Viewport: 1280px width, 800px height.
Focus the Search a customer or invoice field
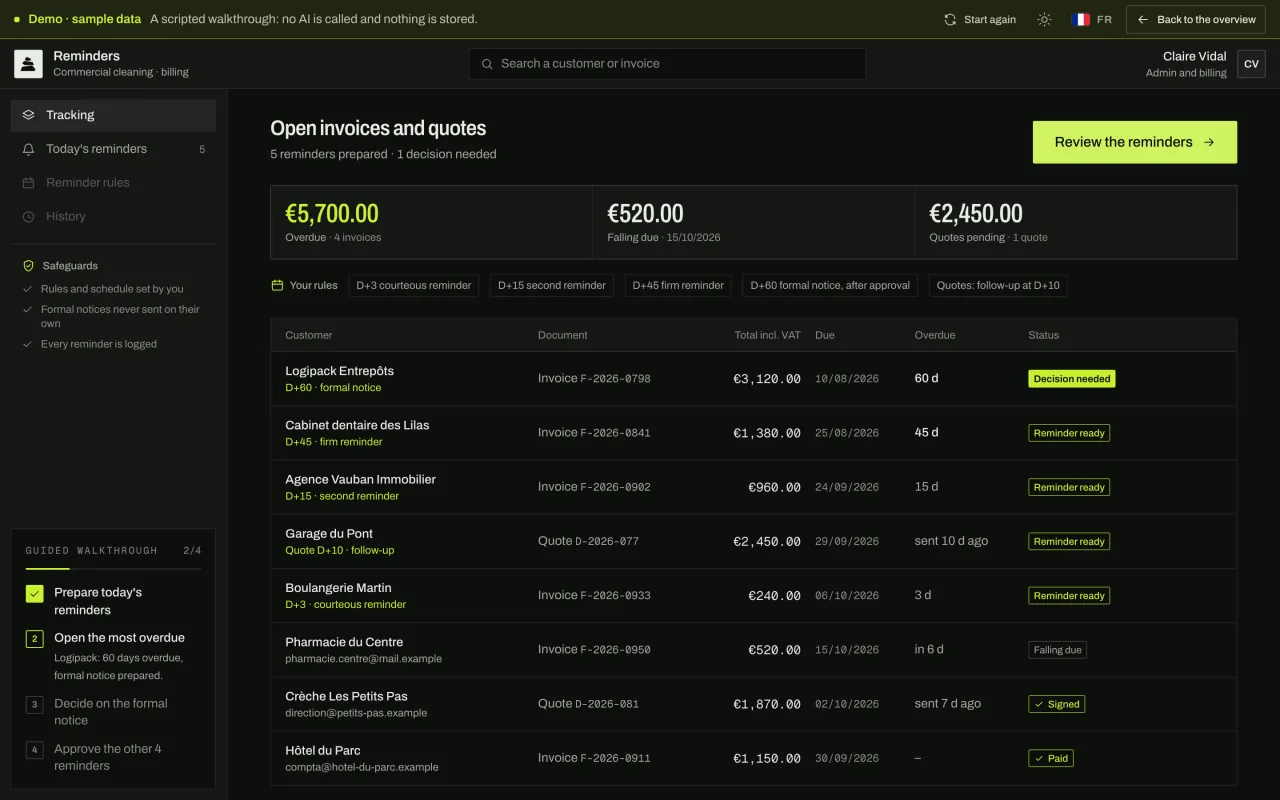[667, 64]
